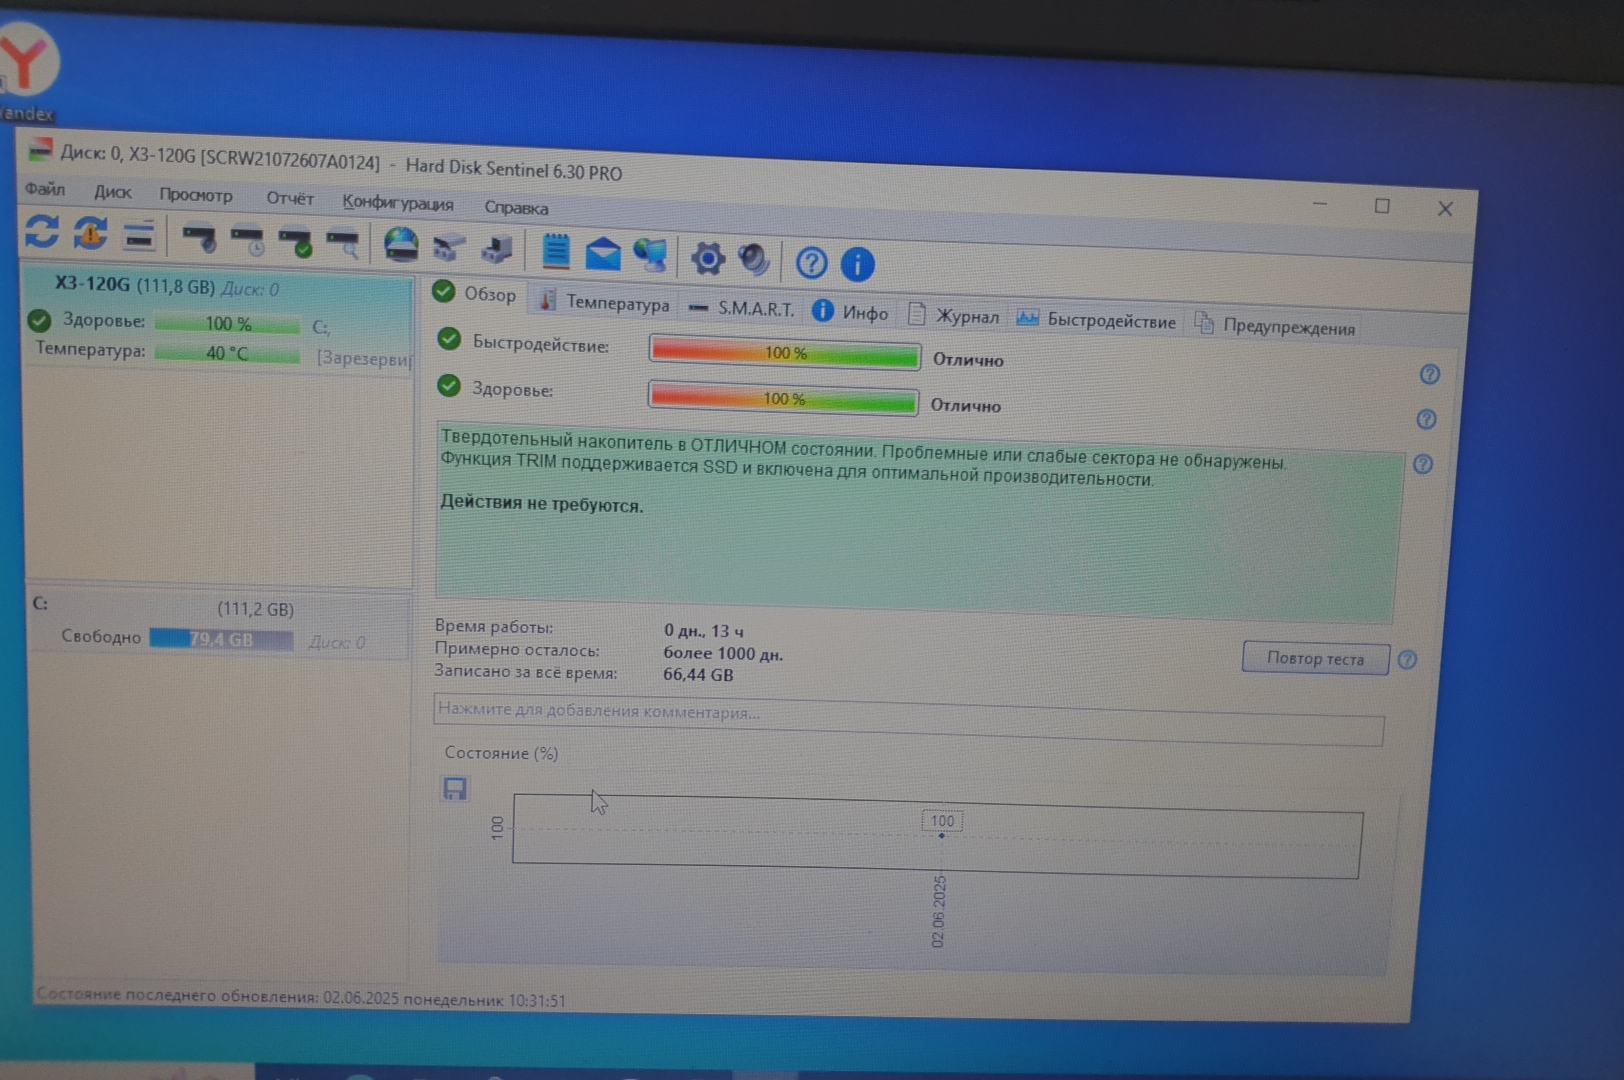Click refresh icon with orange warning sign

[x=90, y=234]
